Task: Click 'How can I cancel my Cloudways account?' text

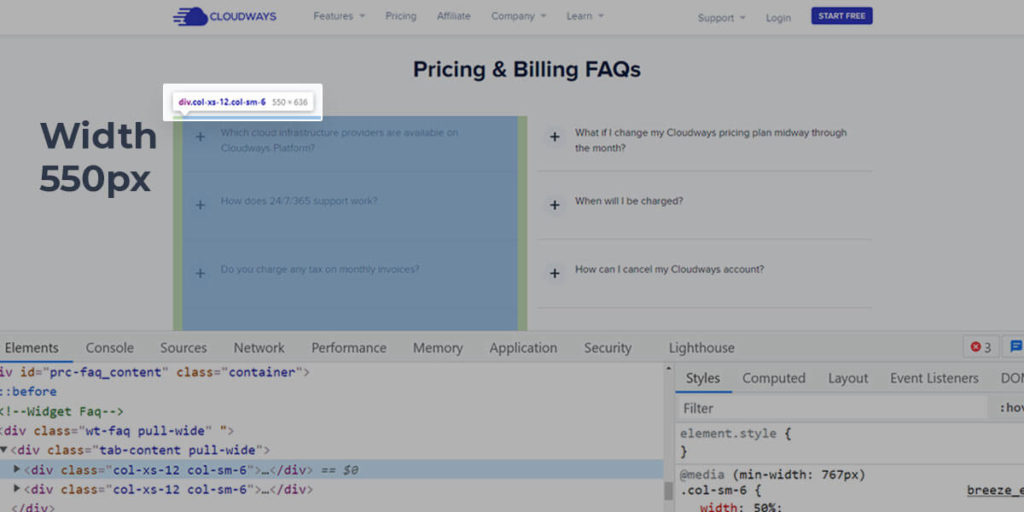Action: tap(669, 269)
